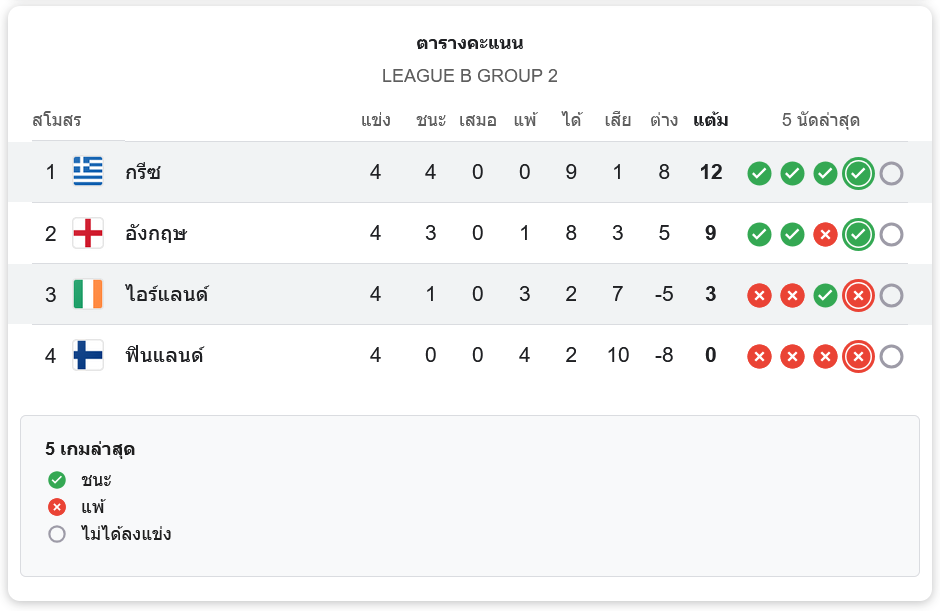Viewport: 940px width, 611px height.
Task: Click the แข่ง matches played header
Action: (375, 121)
